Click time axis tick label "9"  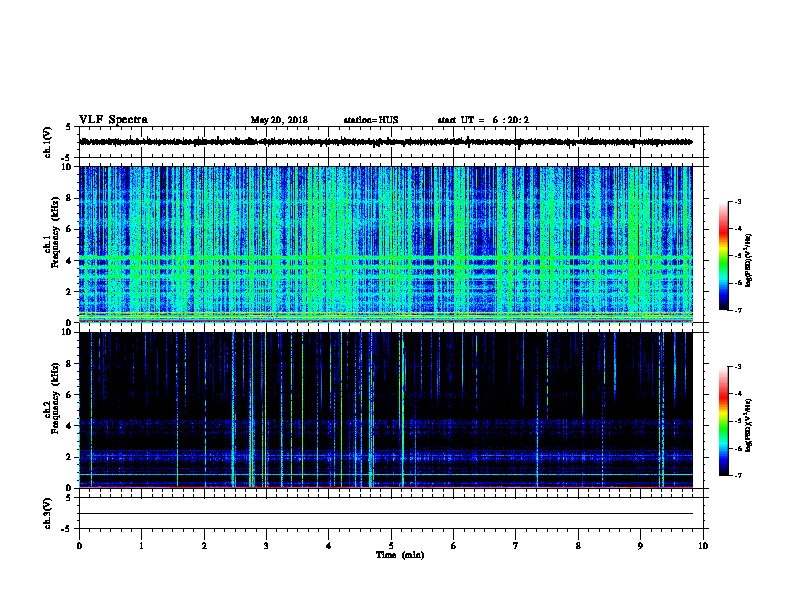tap(640, 546)
